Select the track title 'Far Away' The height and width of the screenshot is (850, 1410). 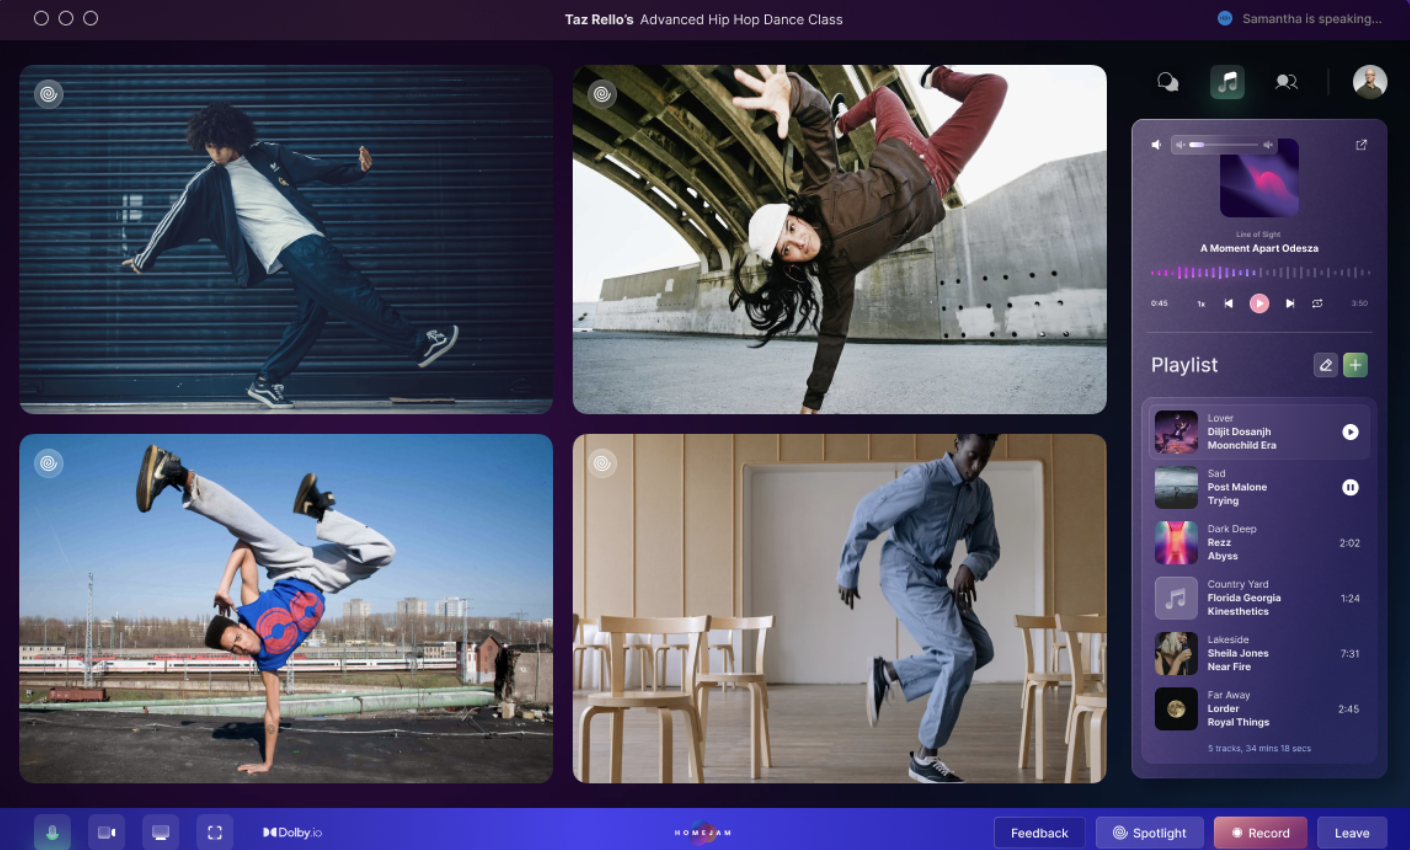click(1229, 695)
